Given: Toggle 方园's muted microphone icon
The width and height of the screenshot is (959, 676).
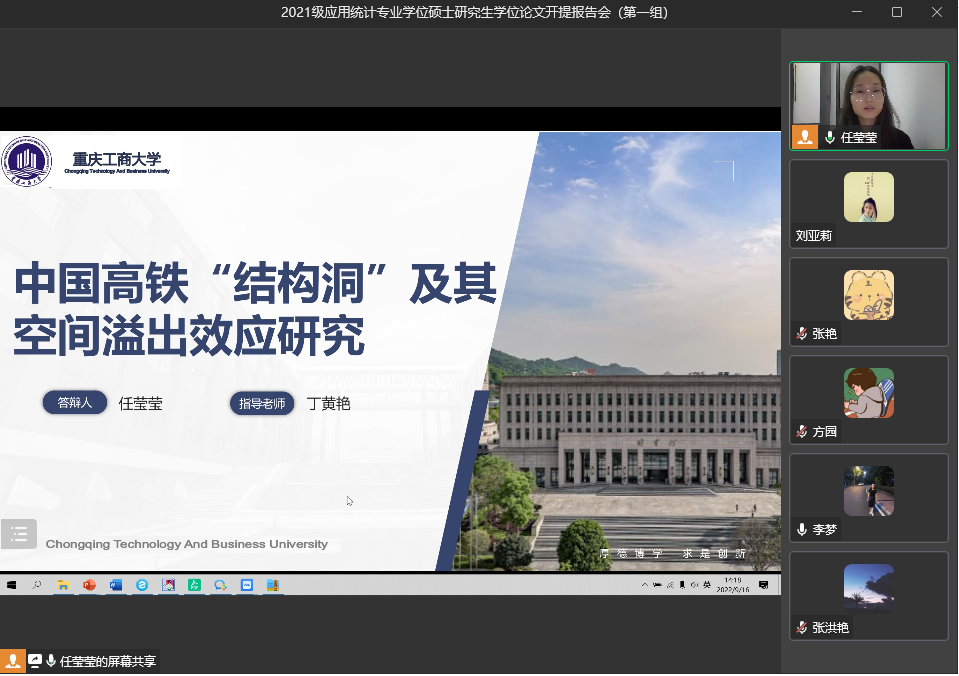Looking at the screenshot, I should tap(801, 432).
